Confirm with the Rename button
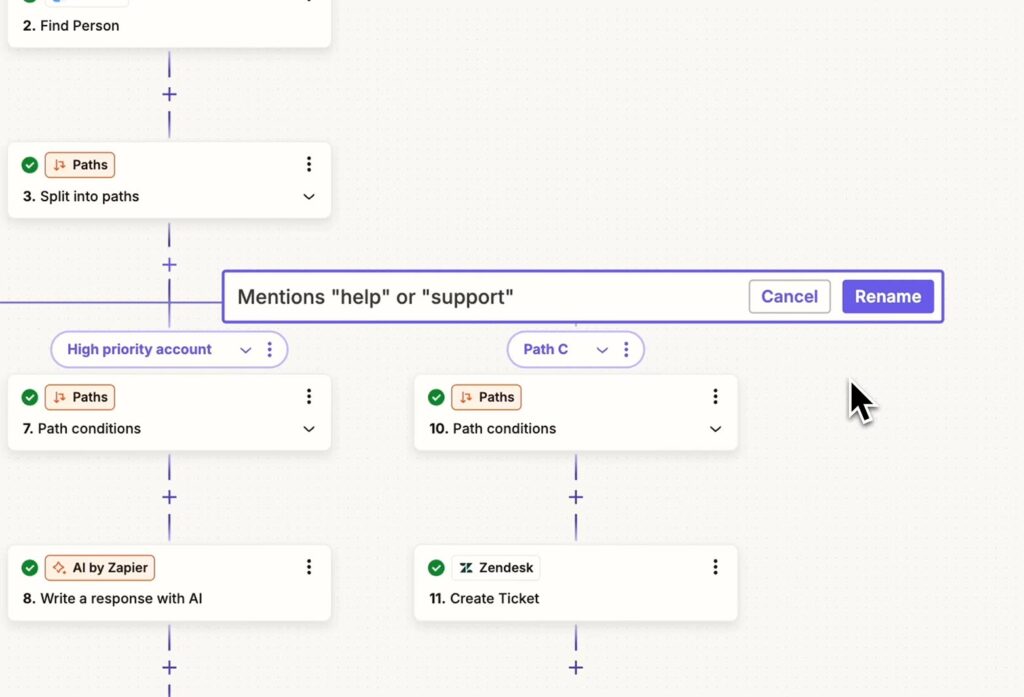1024x697 pixels. pos(888,297)
